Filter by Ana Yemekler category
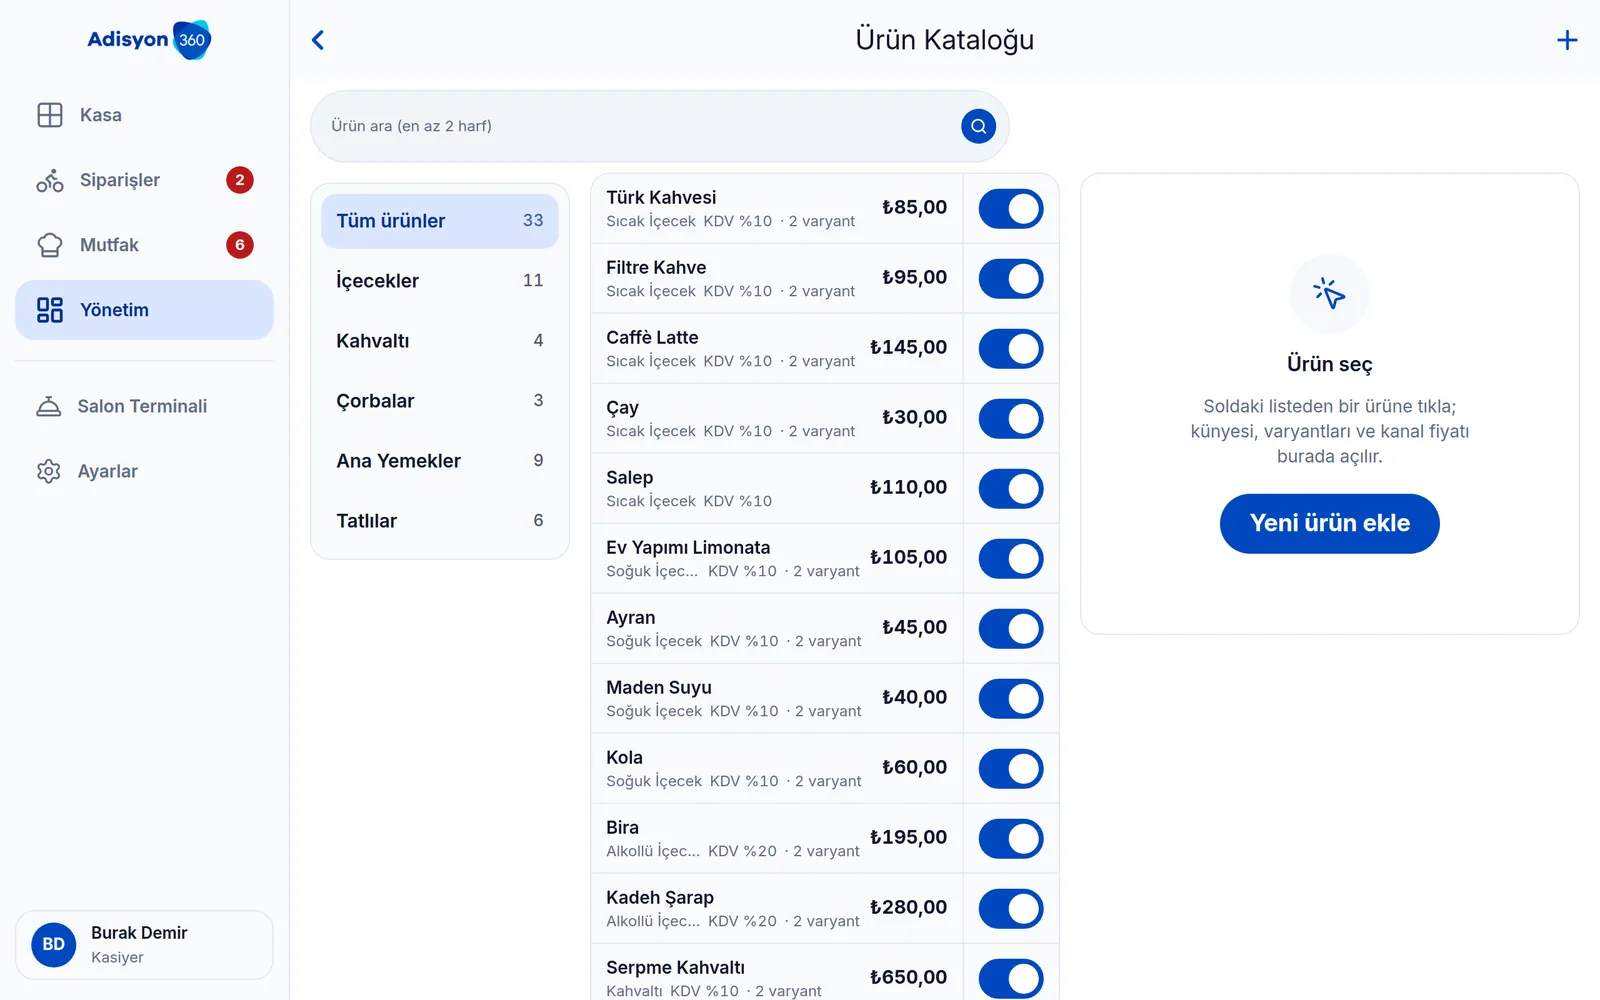This screenshot has width=1600, height=1000. tap(440, 461)
